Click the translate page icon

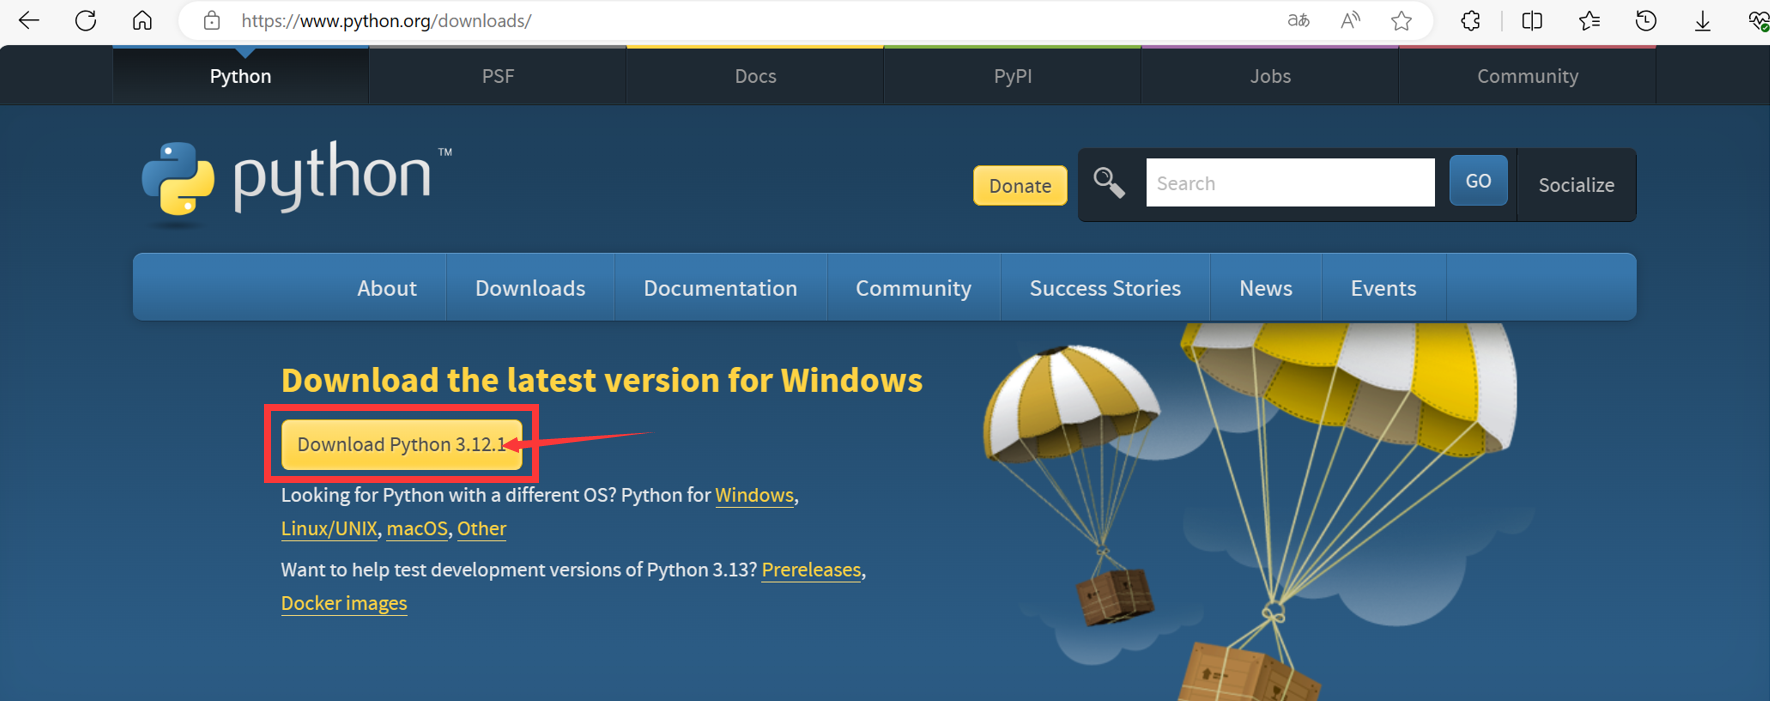pos(1298,20)
